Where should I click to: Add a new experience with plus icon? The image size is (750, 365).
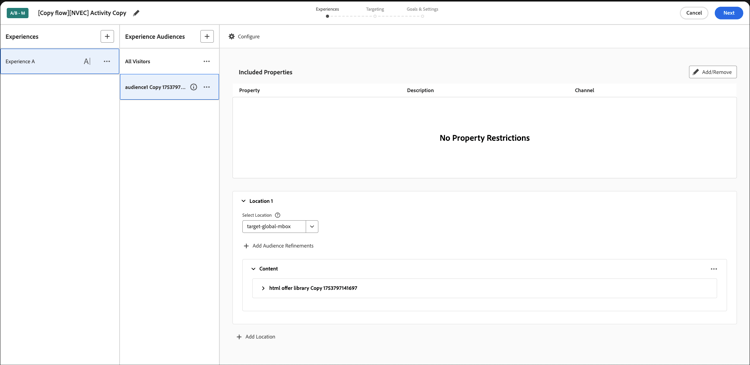[x=107, y=36]
